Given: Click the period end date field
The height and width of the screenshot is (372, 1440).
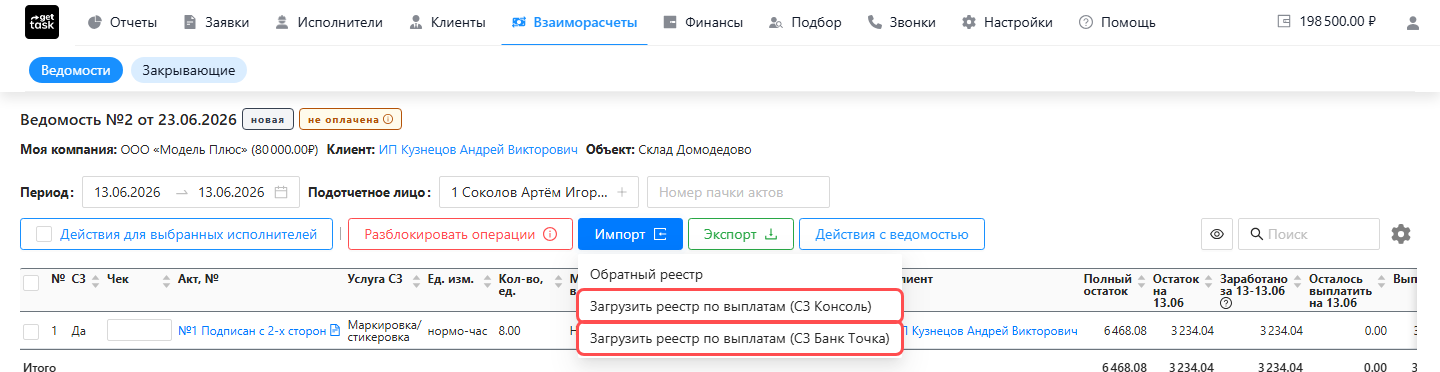Looking at the screenshot, I should [231, 192].
